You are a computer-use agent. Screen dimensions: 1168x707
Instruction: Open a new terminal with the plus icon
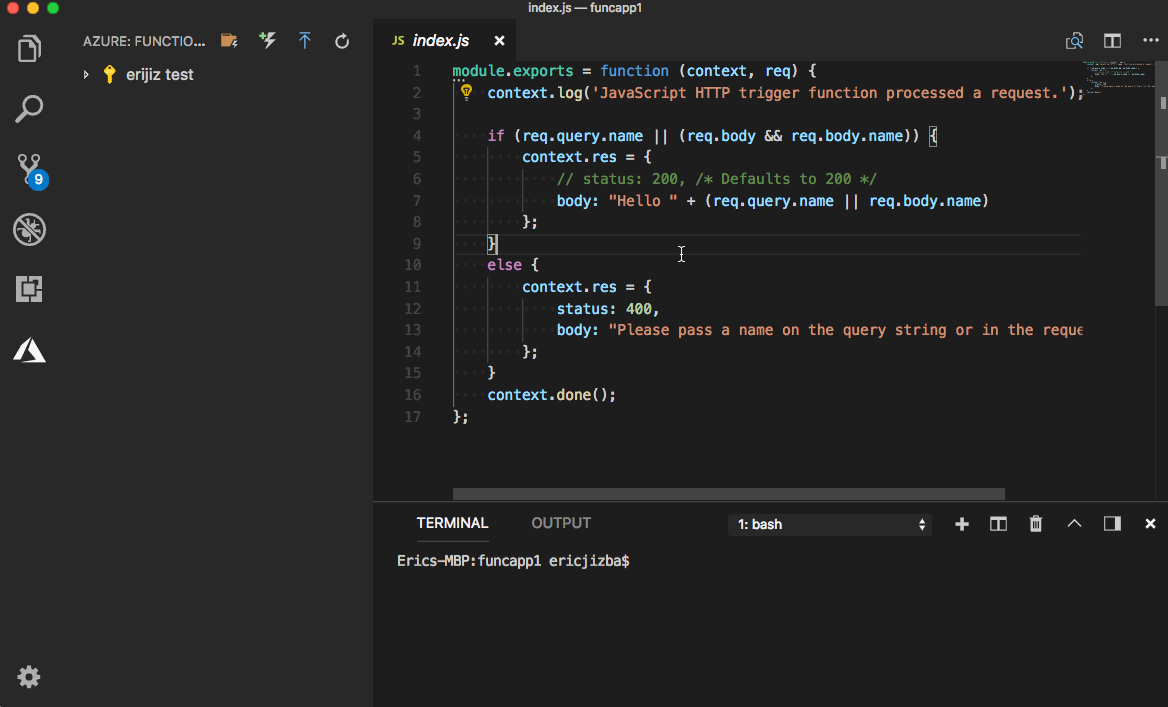tap(961, 523)
